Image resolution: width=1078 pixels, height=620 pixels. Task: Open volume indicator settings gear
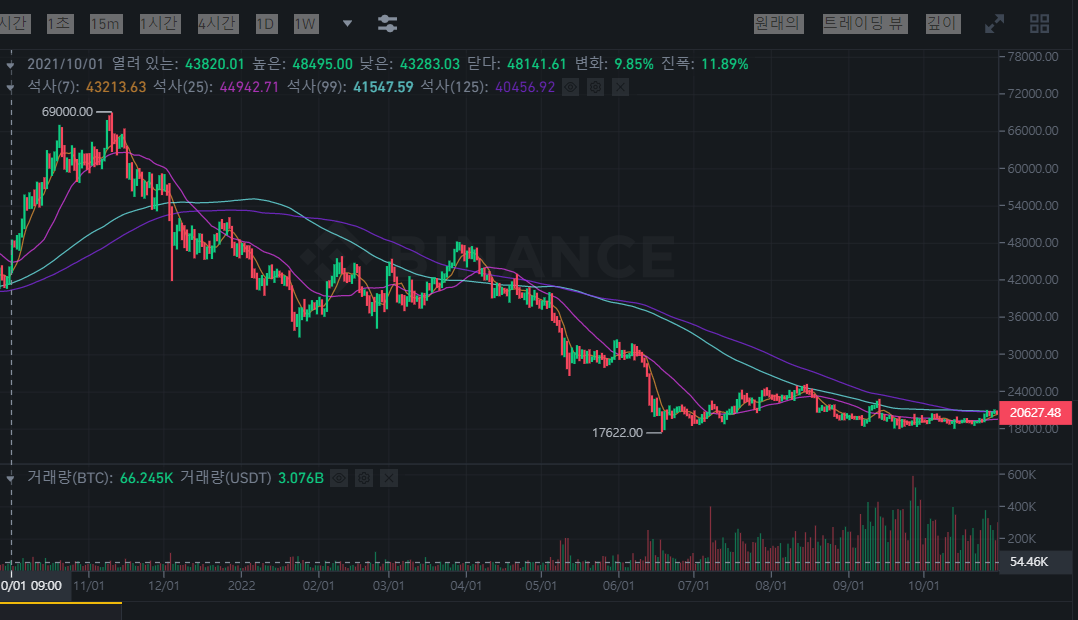click(364, 478)
